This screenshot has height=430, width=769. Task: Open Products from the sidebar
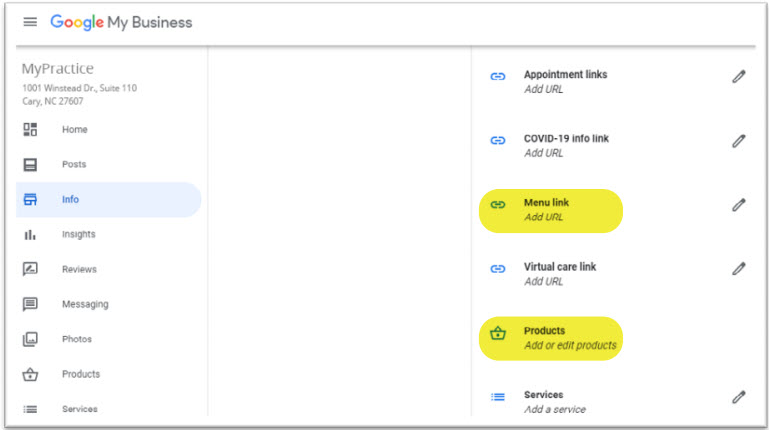point(81,374)
